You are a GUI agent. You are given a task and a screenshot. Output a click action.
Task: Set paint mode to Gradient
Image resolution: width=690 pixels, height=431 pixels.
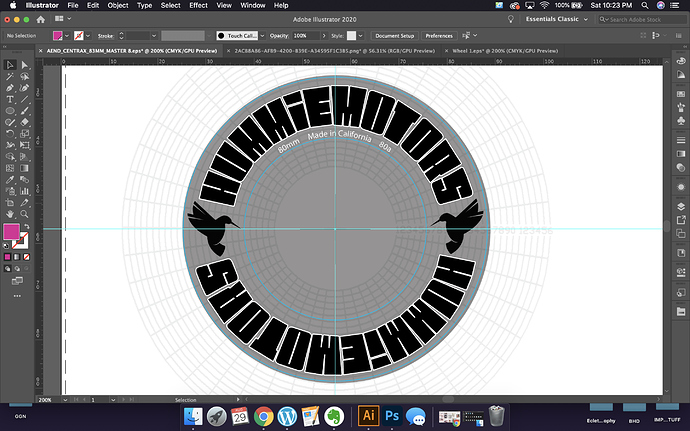click(17, 257)
